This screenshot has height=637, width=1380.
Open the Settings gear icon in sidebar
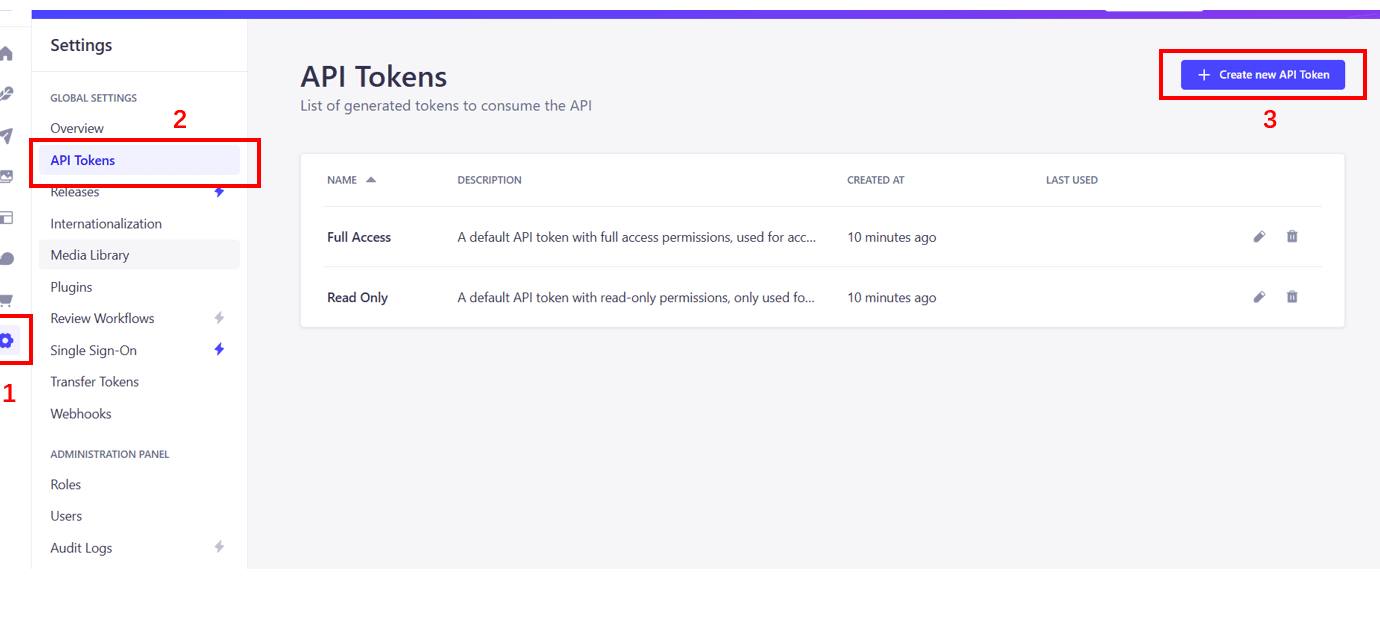(x=8, y=339)
